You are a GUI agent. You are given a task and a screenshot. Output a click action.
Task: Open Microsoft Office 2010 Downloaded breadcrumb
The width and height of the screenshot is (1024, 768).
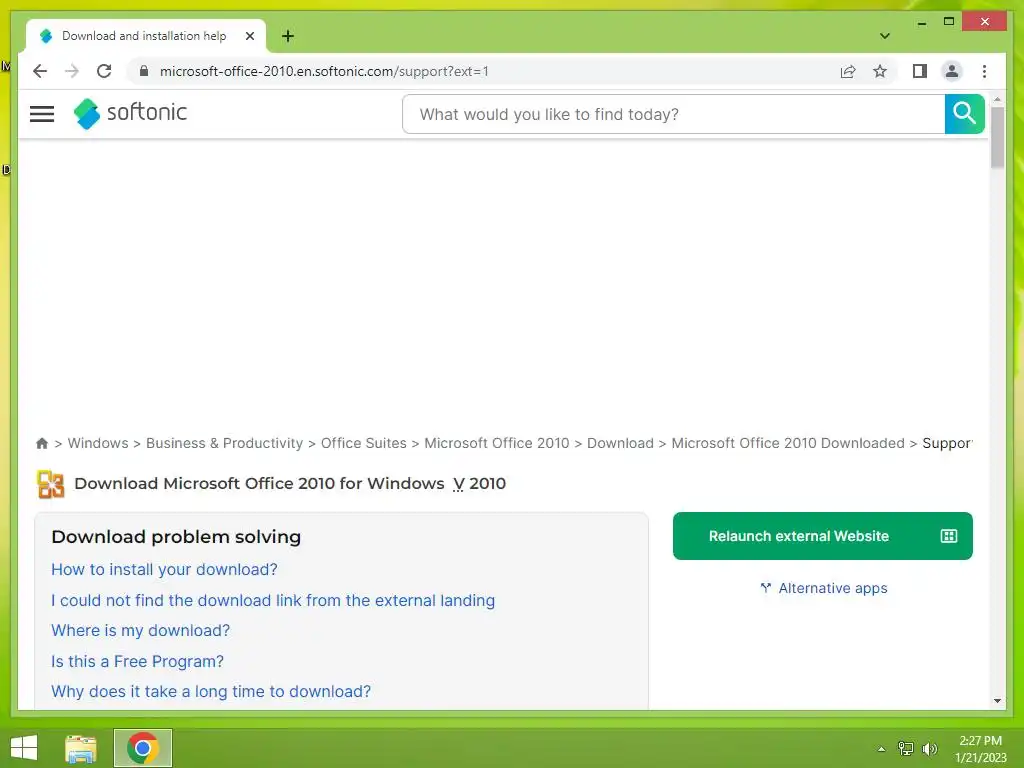point(788,443)
